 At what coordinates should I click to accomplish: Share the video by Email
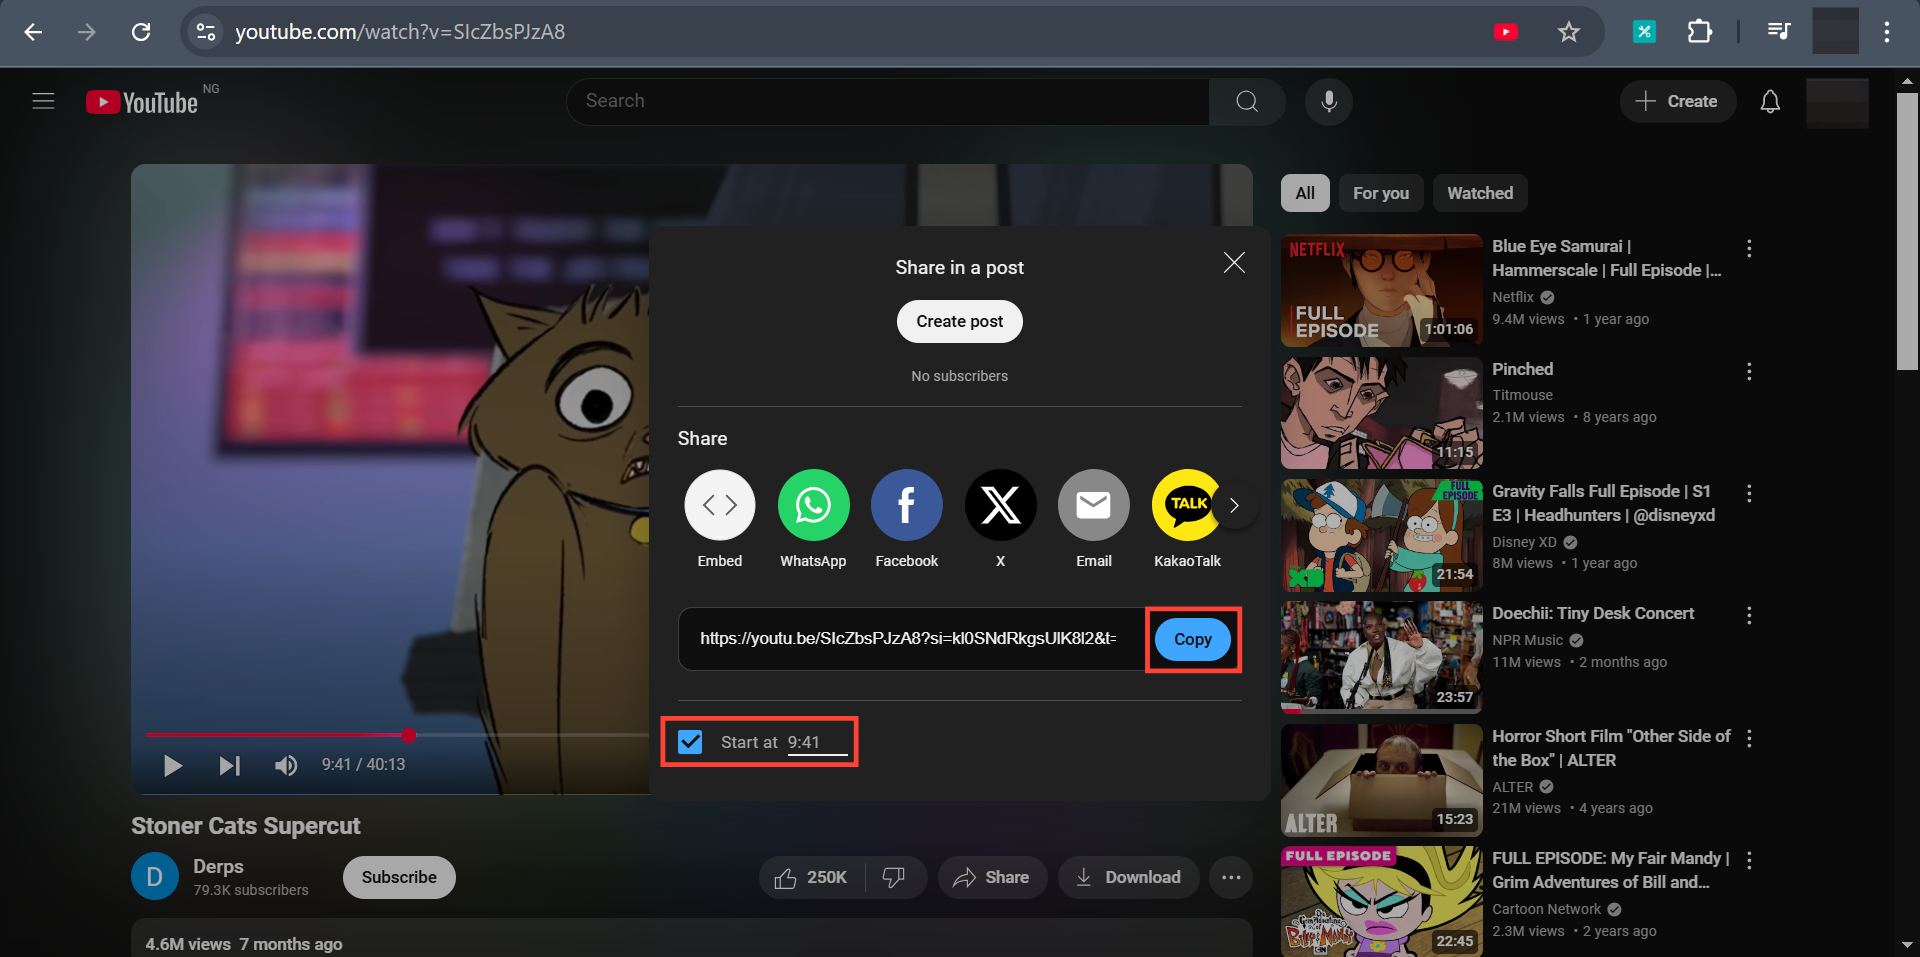pyautogui.click(x=1094, y=519)
